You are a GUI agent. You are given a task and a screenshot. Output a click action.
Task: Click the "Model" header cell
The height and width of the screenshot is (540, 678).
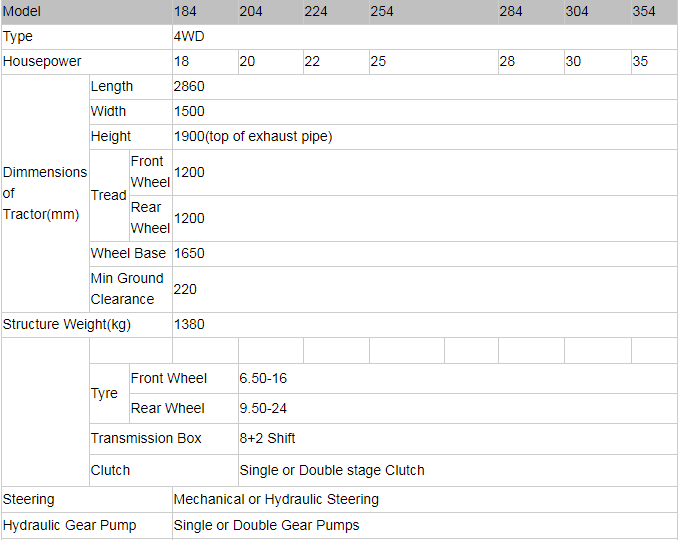[23, 11]
